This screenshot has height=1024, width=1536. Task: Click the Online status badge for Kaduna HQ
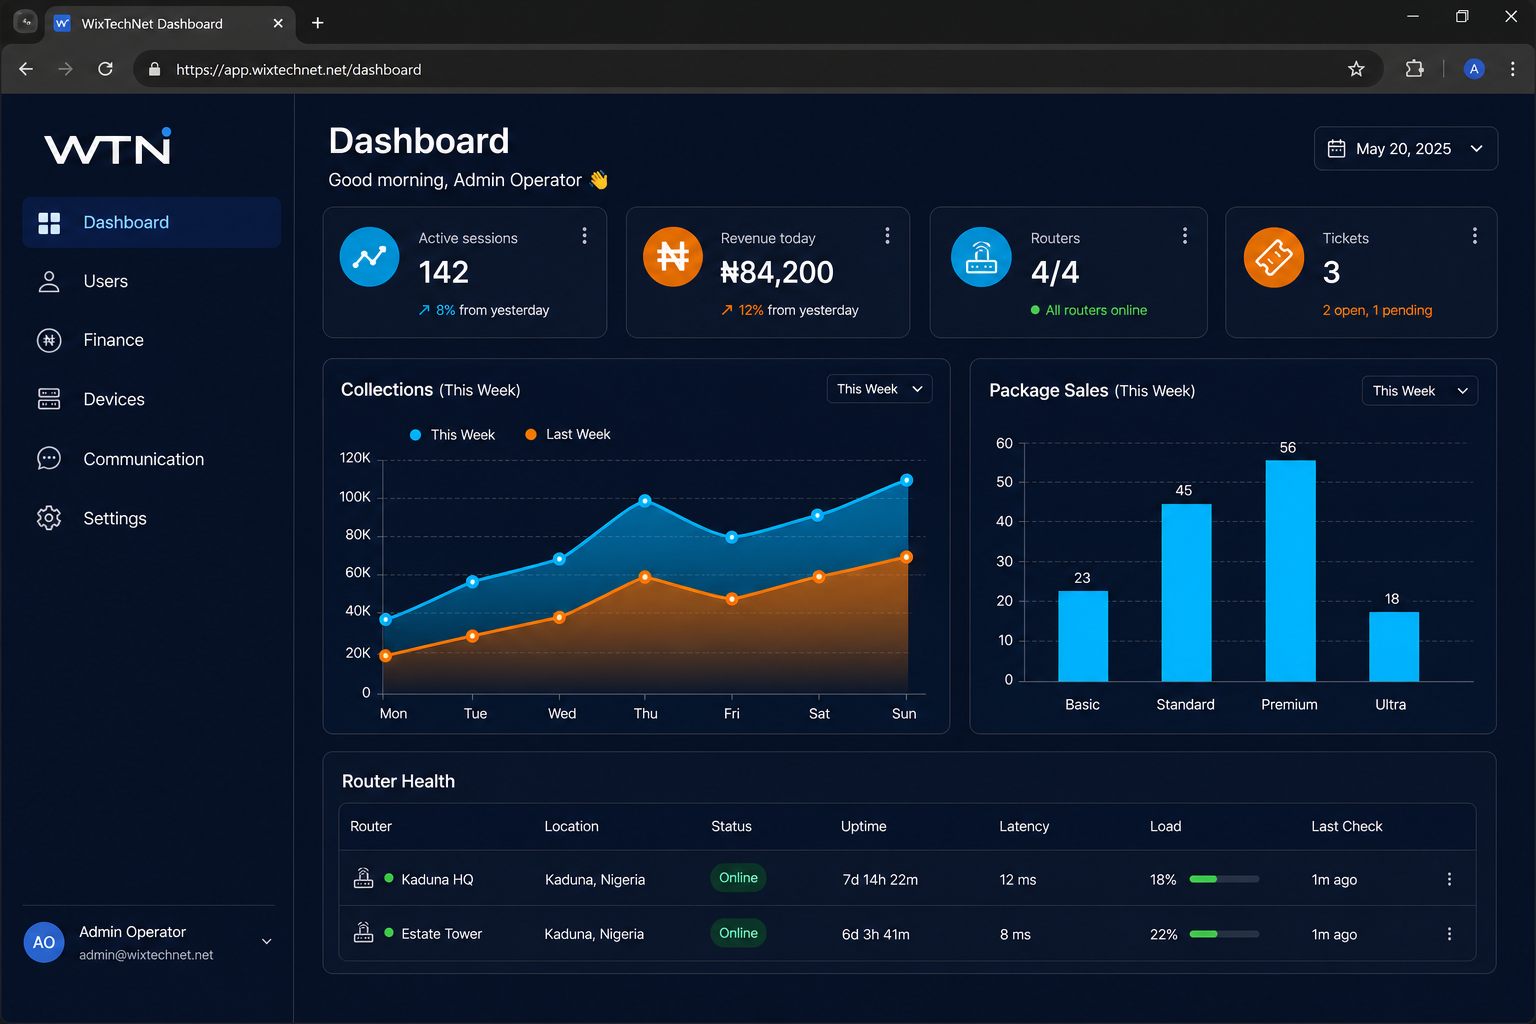738,878
